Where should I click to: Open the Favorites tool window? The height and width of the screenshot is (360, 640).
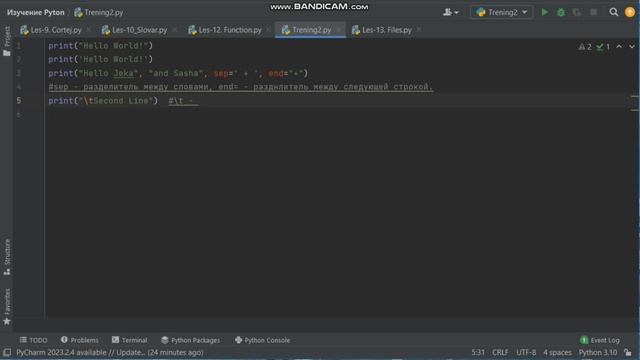7,307
